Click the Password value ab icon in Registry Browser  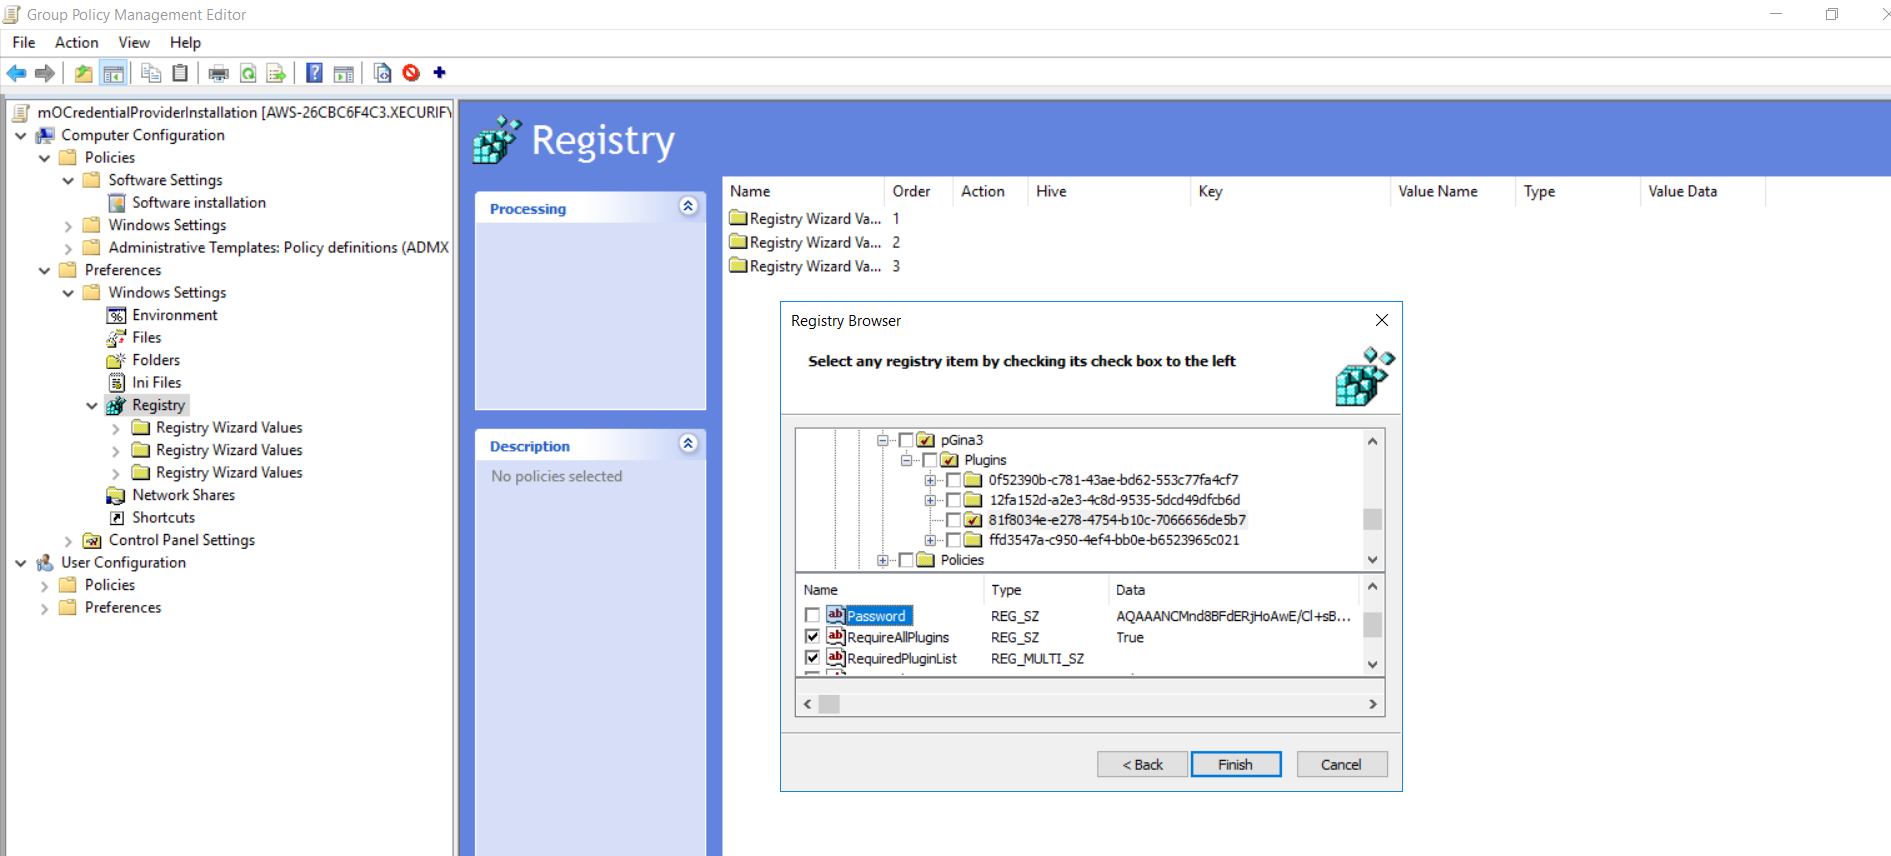[x=836, y=615]
